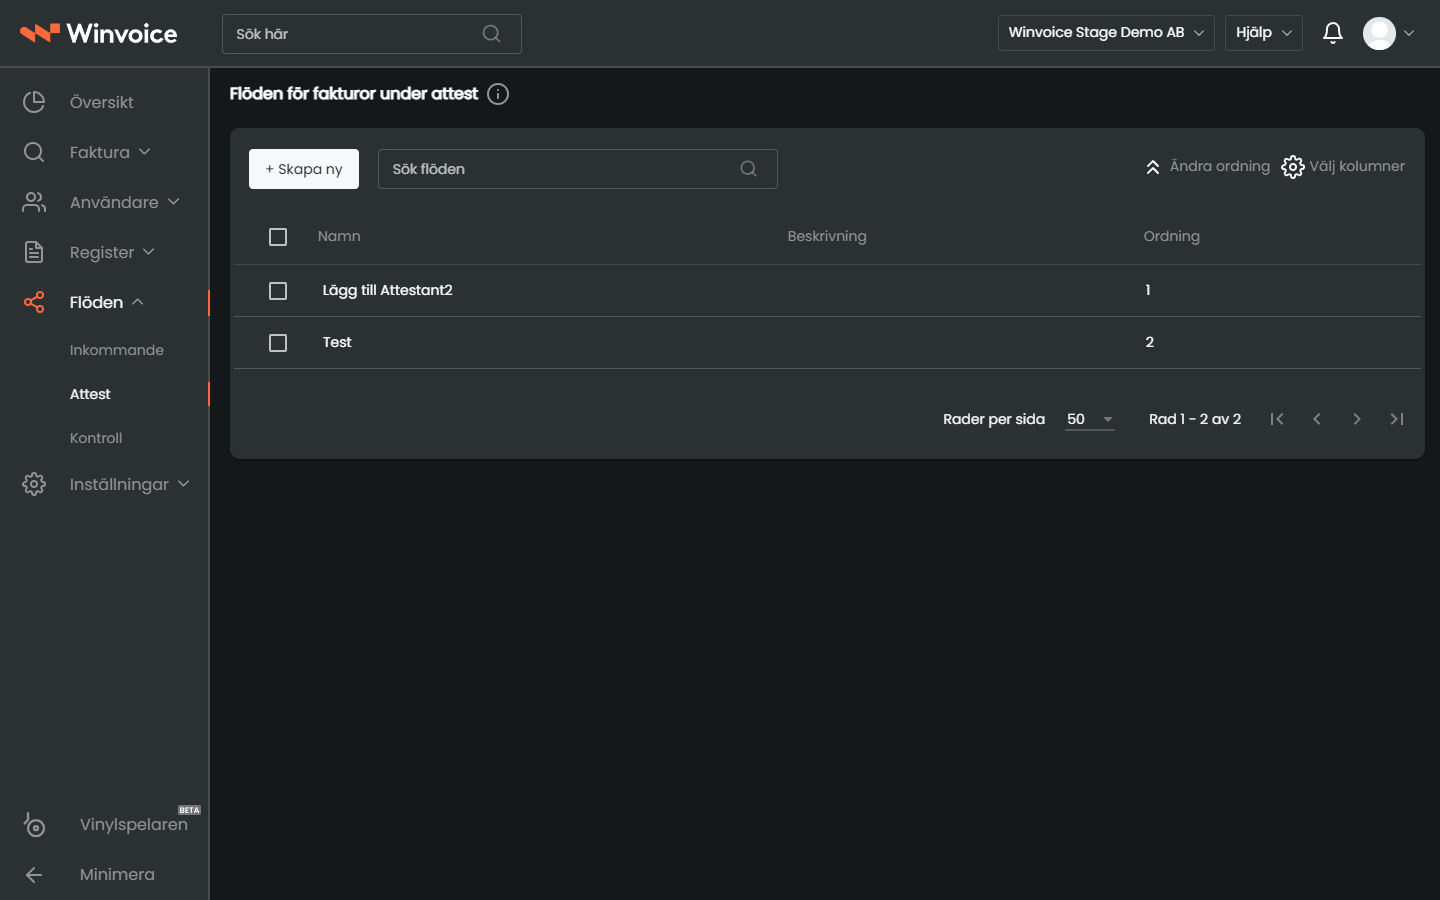The width and height of the screenshot is (1440, 900).
Task: Show info about attest flows
Action: click(x=498, y=94)
